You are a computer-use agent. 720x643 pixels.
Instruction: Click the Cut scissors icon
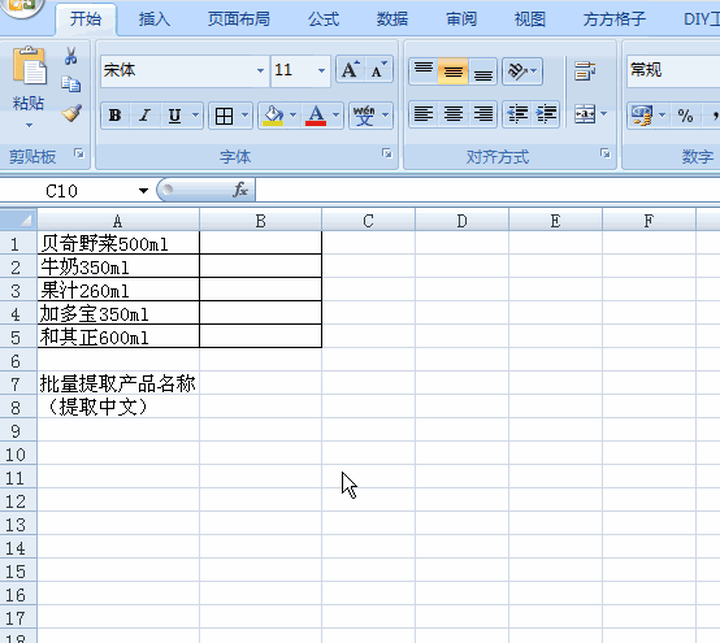click(71, 56)
